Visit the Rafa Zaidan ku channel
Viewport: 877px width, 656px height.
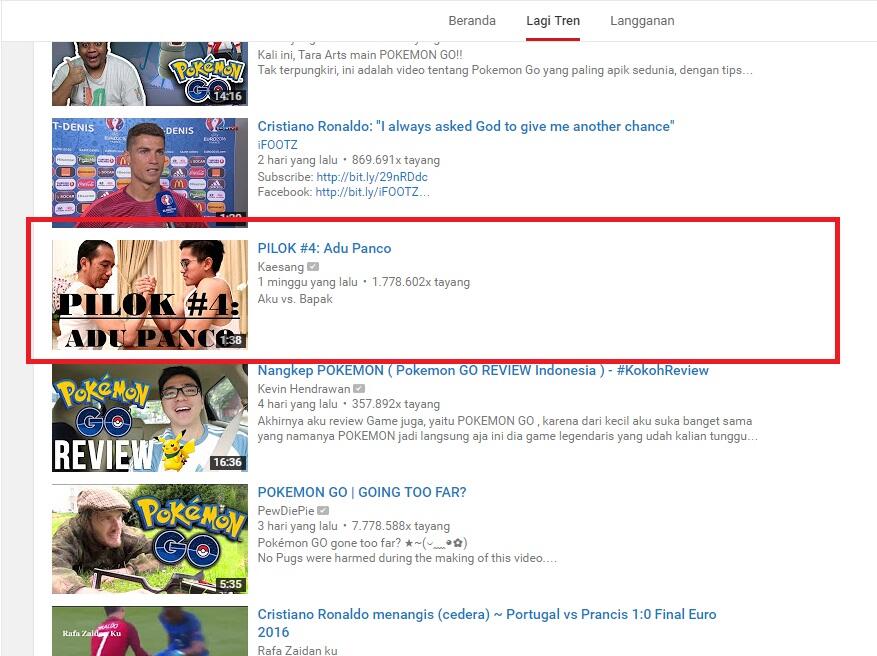coord(297,650)
